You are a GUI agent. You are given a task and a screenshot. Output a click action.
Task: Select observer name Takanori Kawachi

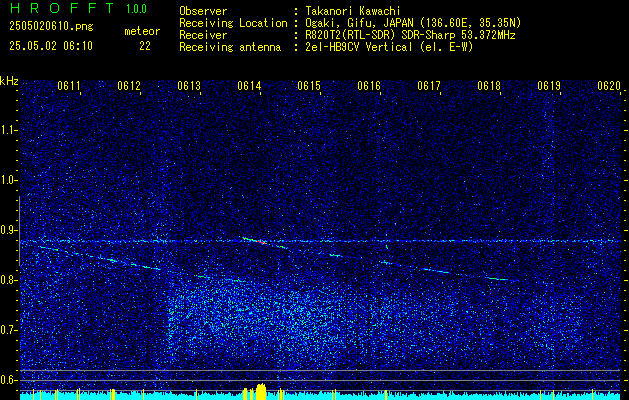coord(353,11)
